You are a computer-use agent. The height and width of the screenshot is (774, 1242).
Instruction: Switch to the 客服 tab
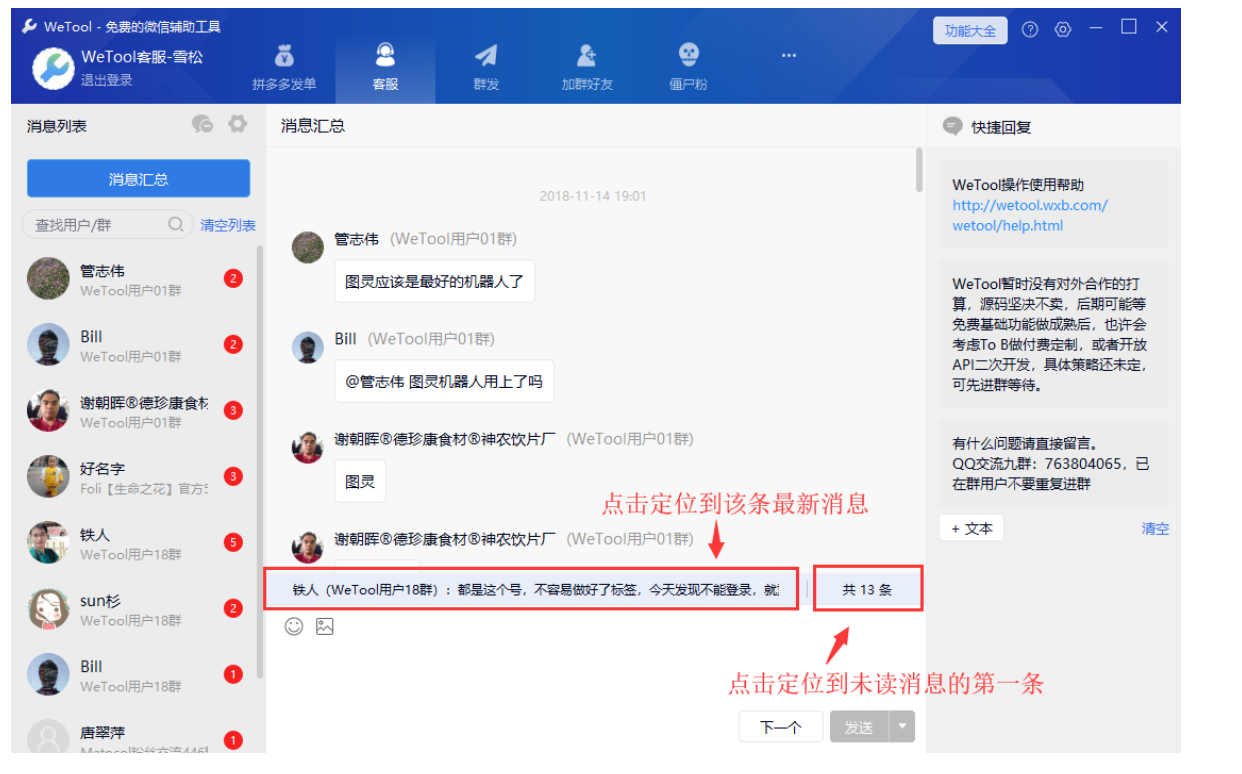[x=385, y=67]
